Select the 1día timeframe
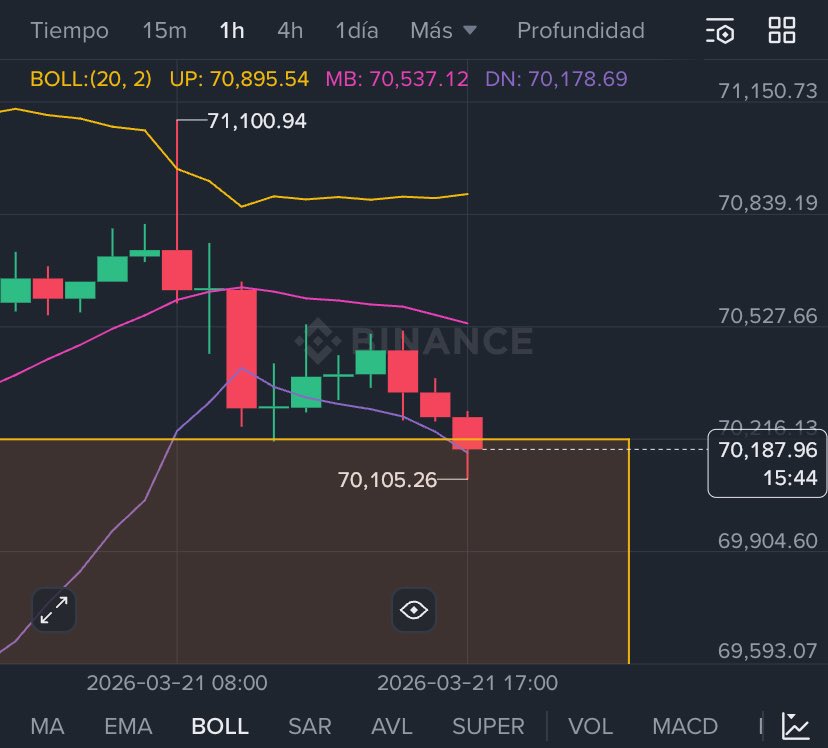828x748 pixels. click(357, 31)
